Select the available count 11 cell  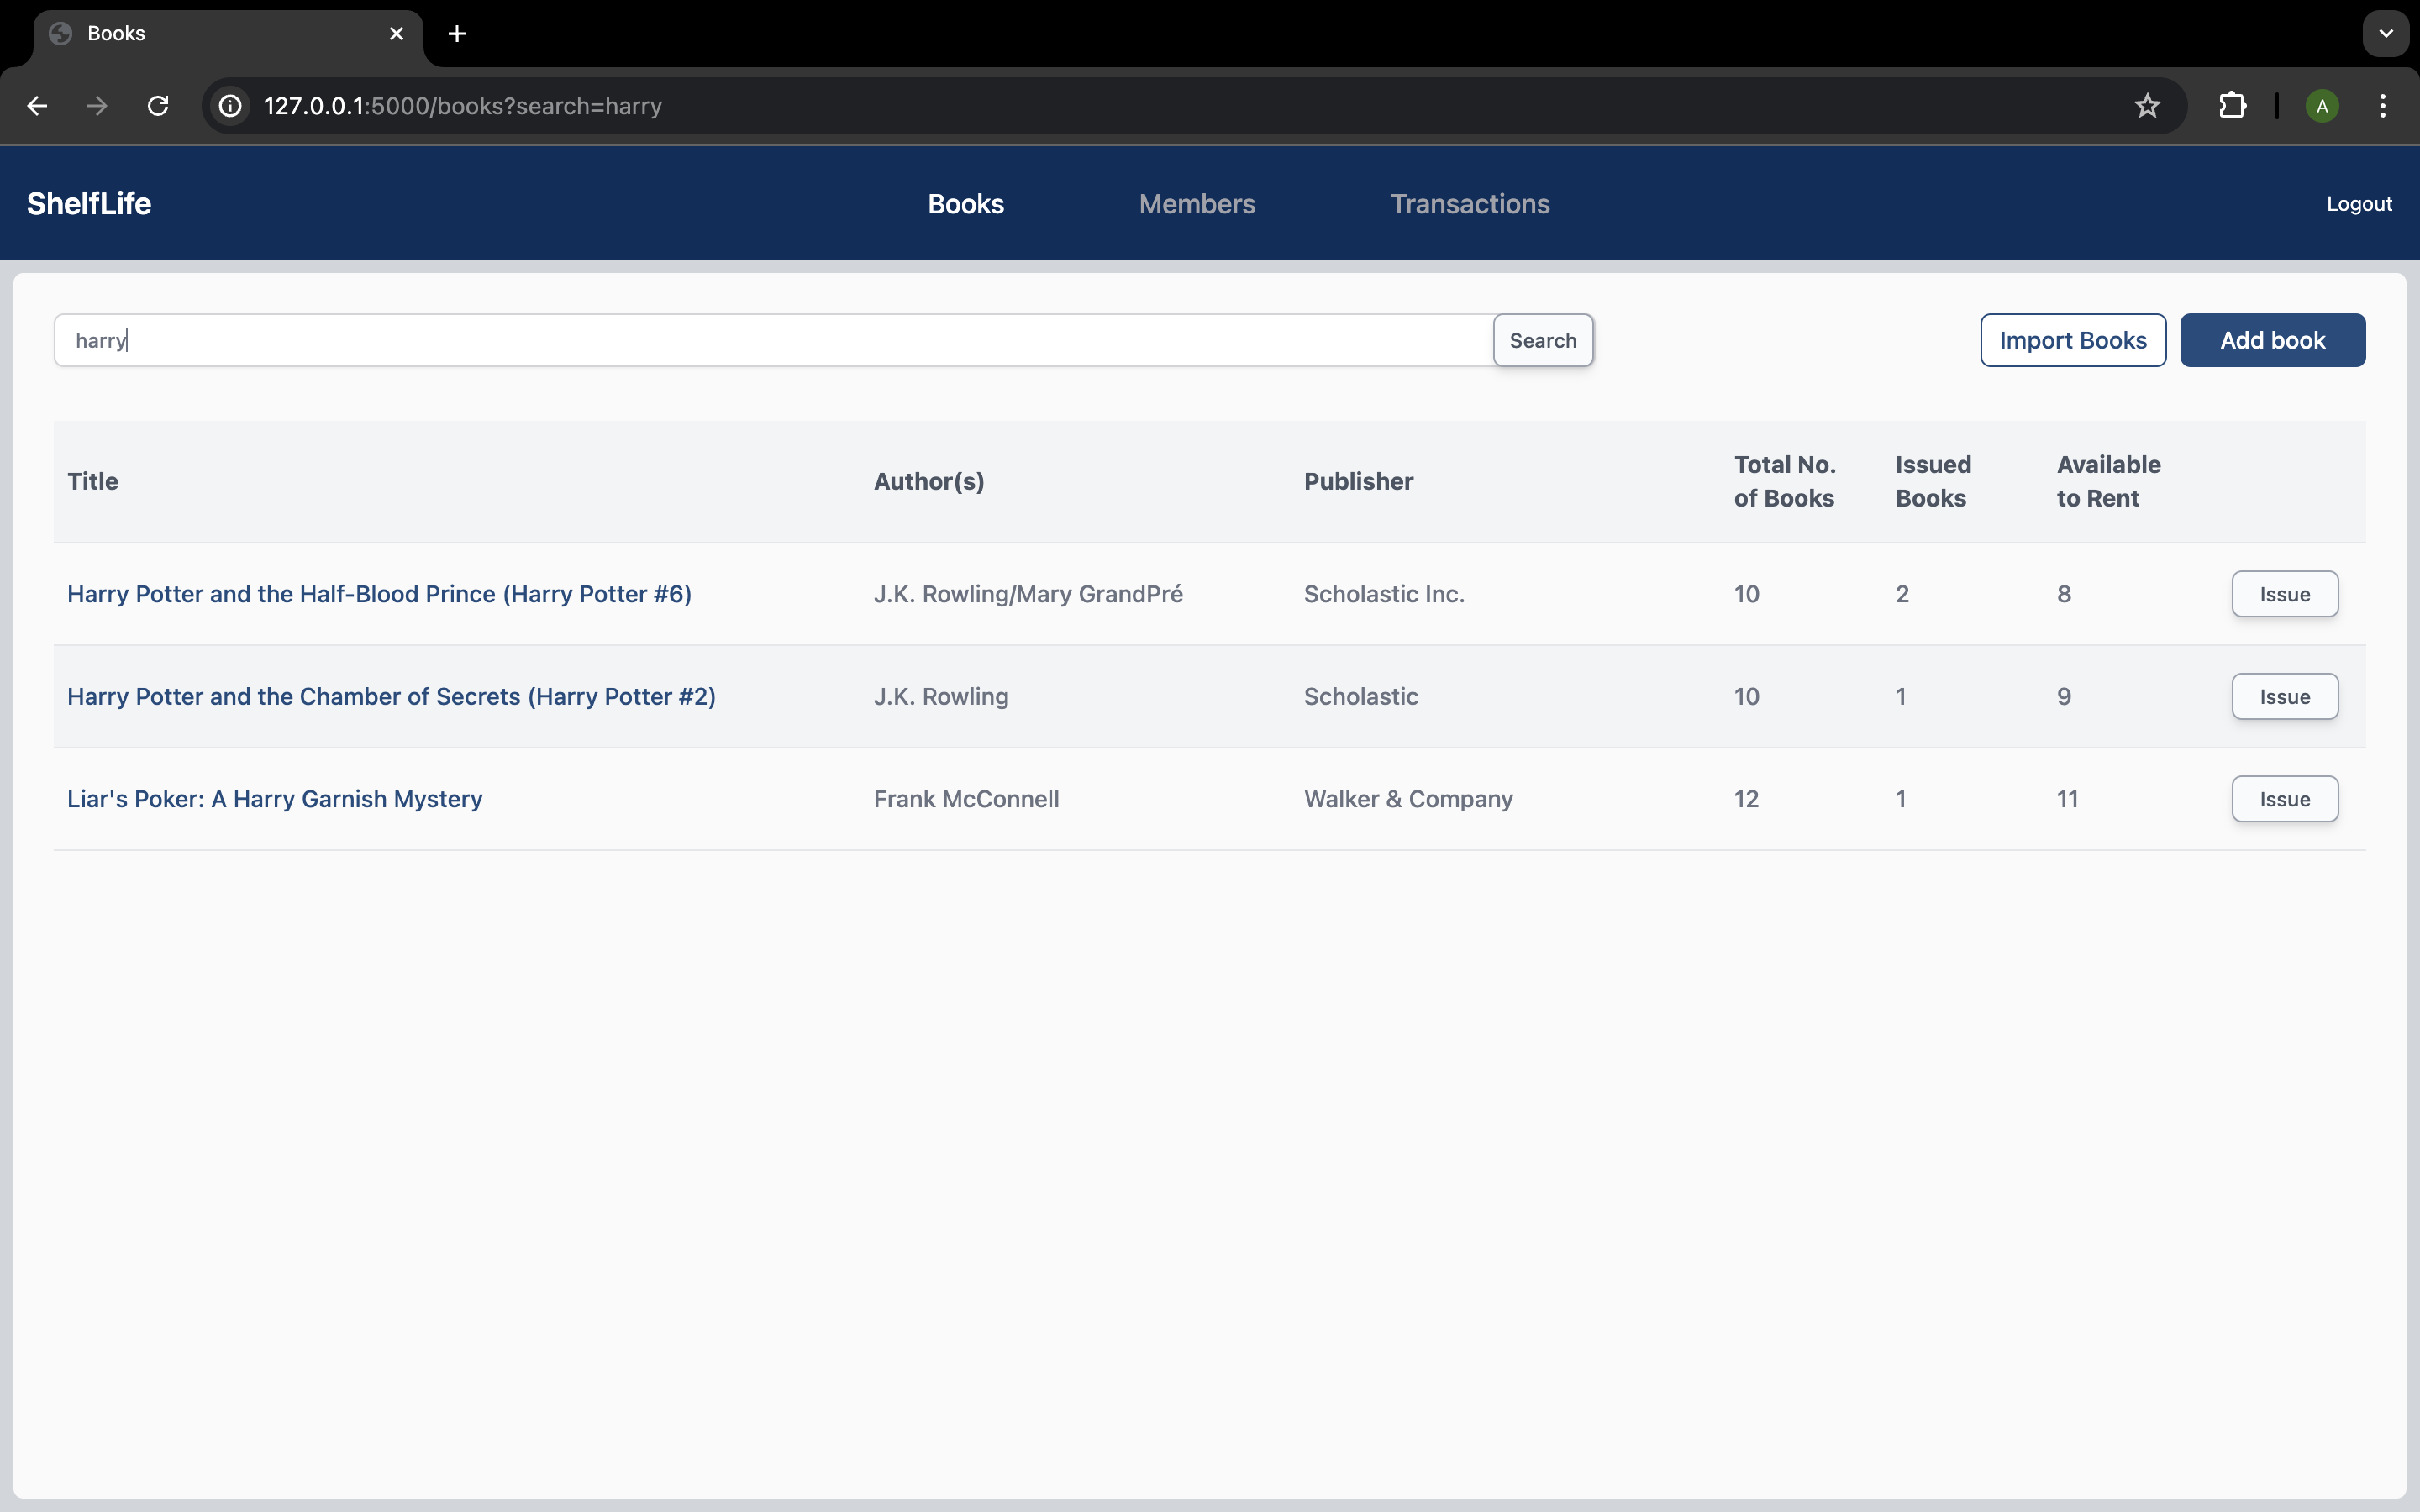(2067, 799)
